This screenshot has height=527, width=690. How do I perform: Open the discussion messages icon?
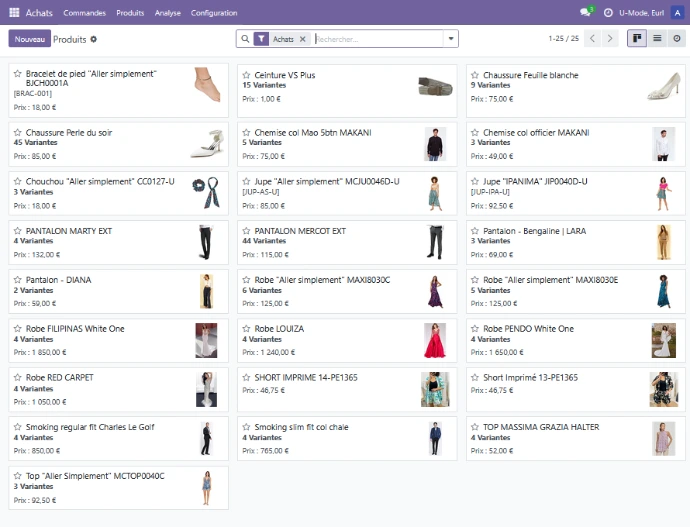coord(586,12)
